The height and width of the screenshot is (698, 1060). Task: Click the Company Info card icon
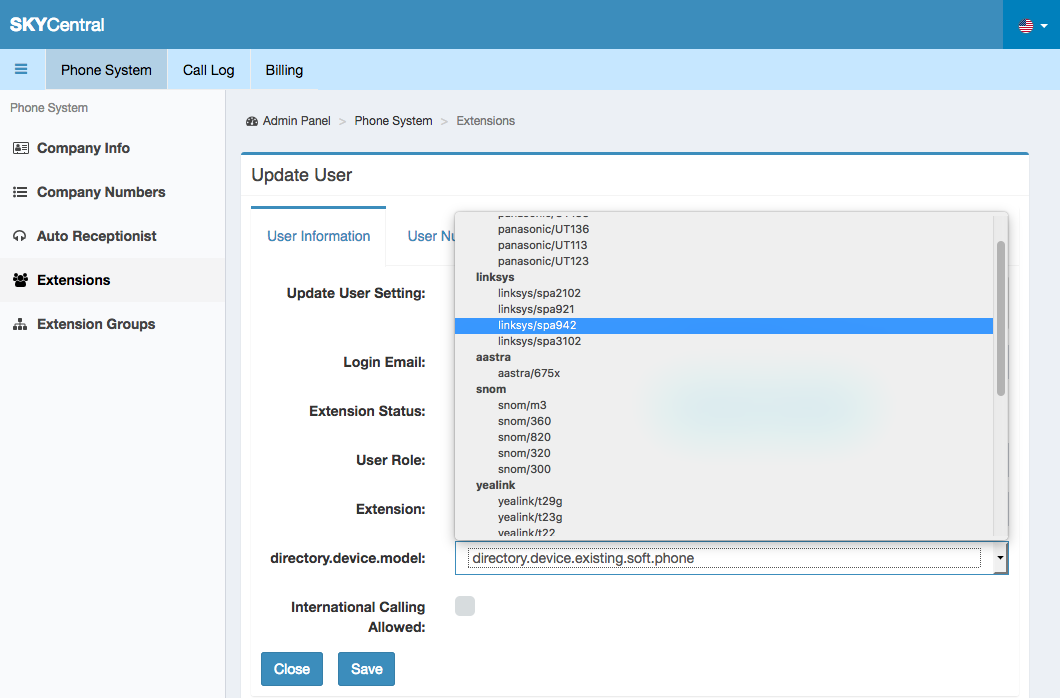pos(21,148)
